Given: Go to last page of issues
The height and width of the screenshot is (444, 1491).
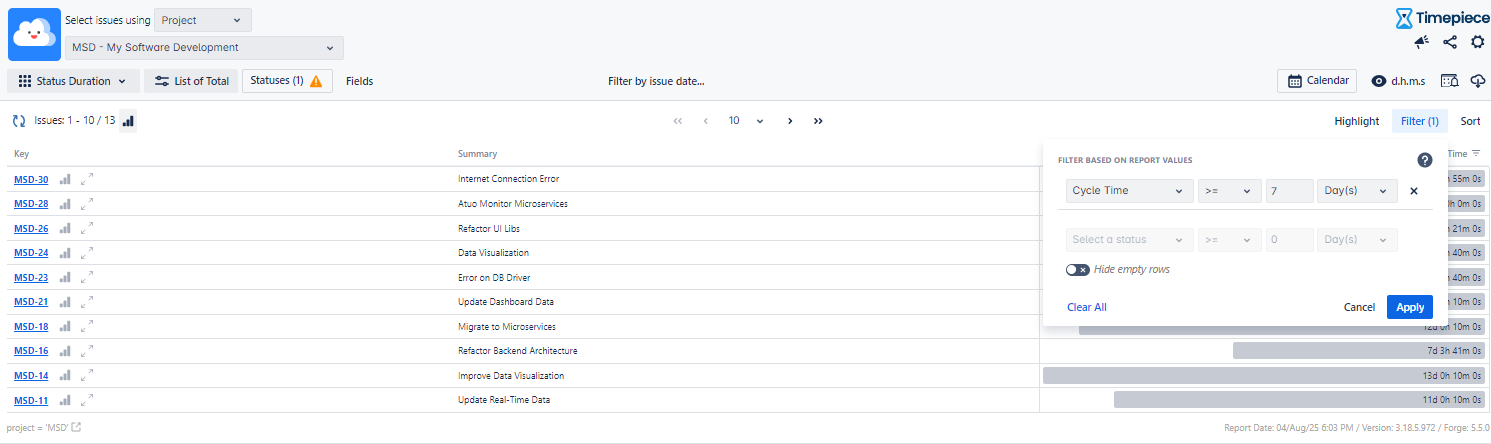Looking at the screenshot, I should pos(818,121).
